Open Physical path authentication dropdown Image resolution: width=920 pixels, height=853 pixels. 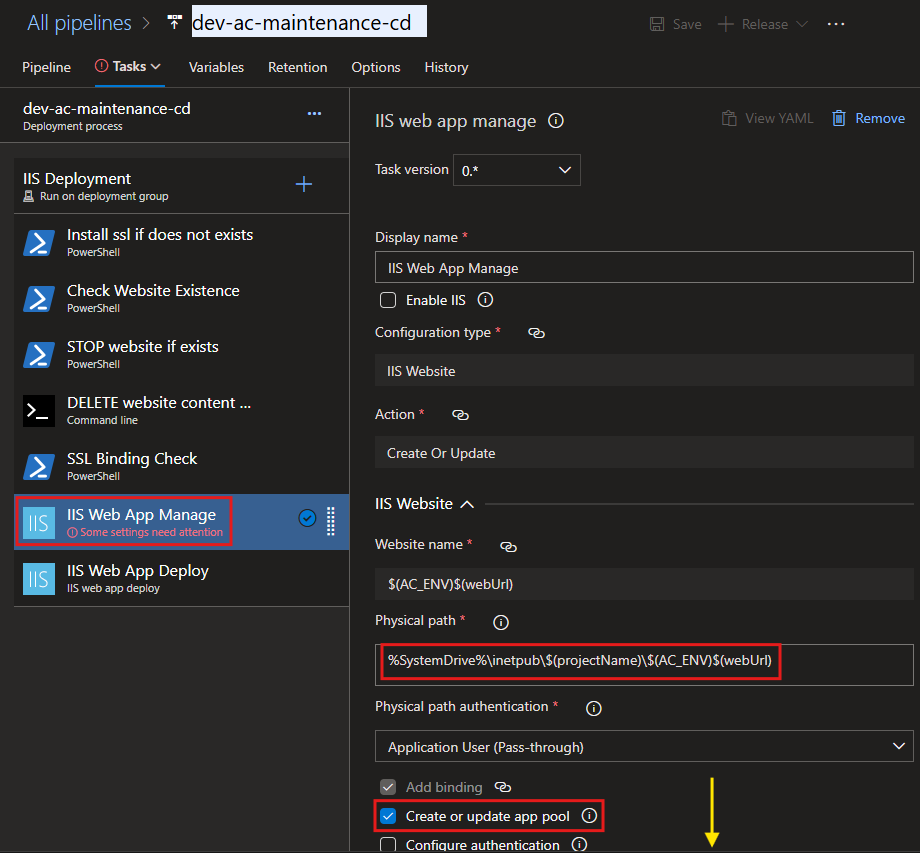coord(644,746)
